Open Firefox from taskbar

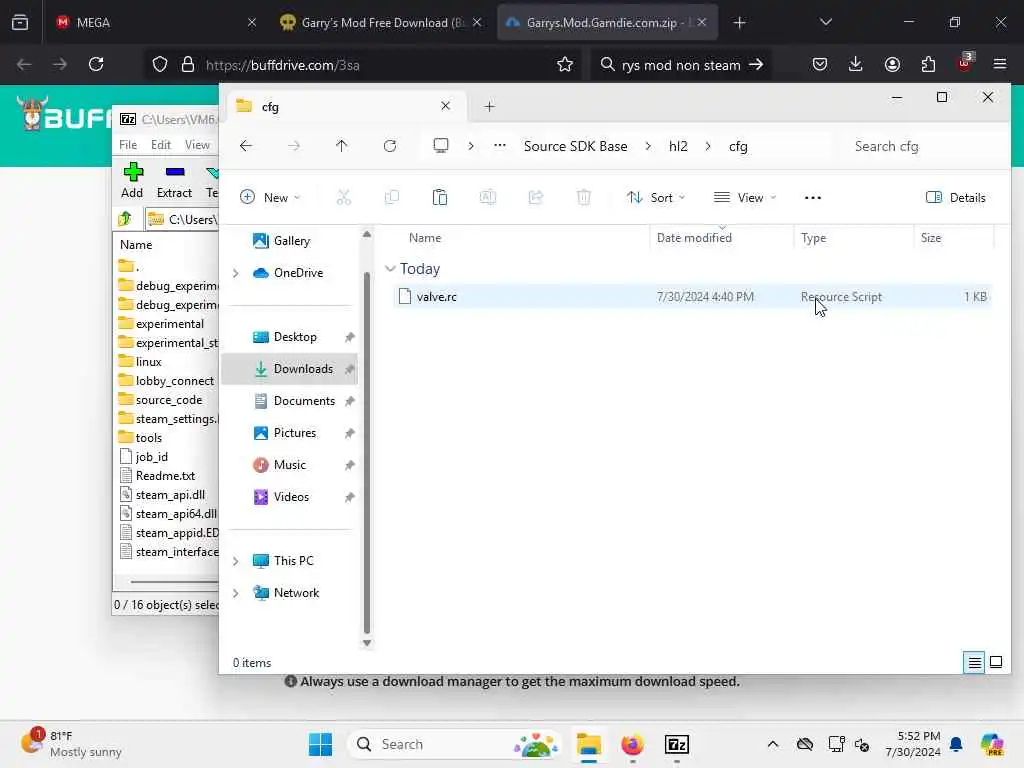point(632,744)
